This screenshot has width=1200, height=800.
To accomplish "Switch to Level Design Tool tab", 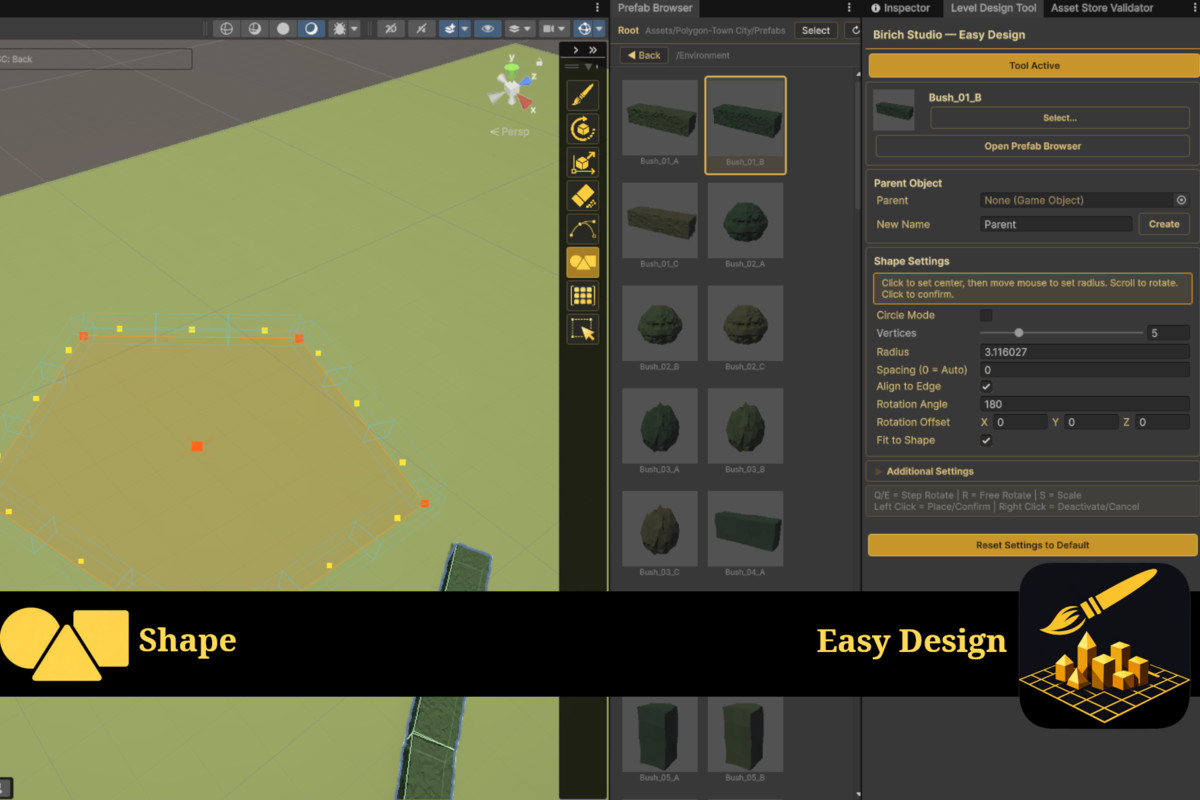I will [993, 8].
